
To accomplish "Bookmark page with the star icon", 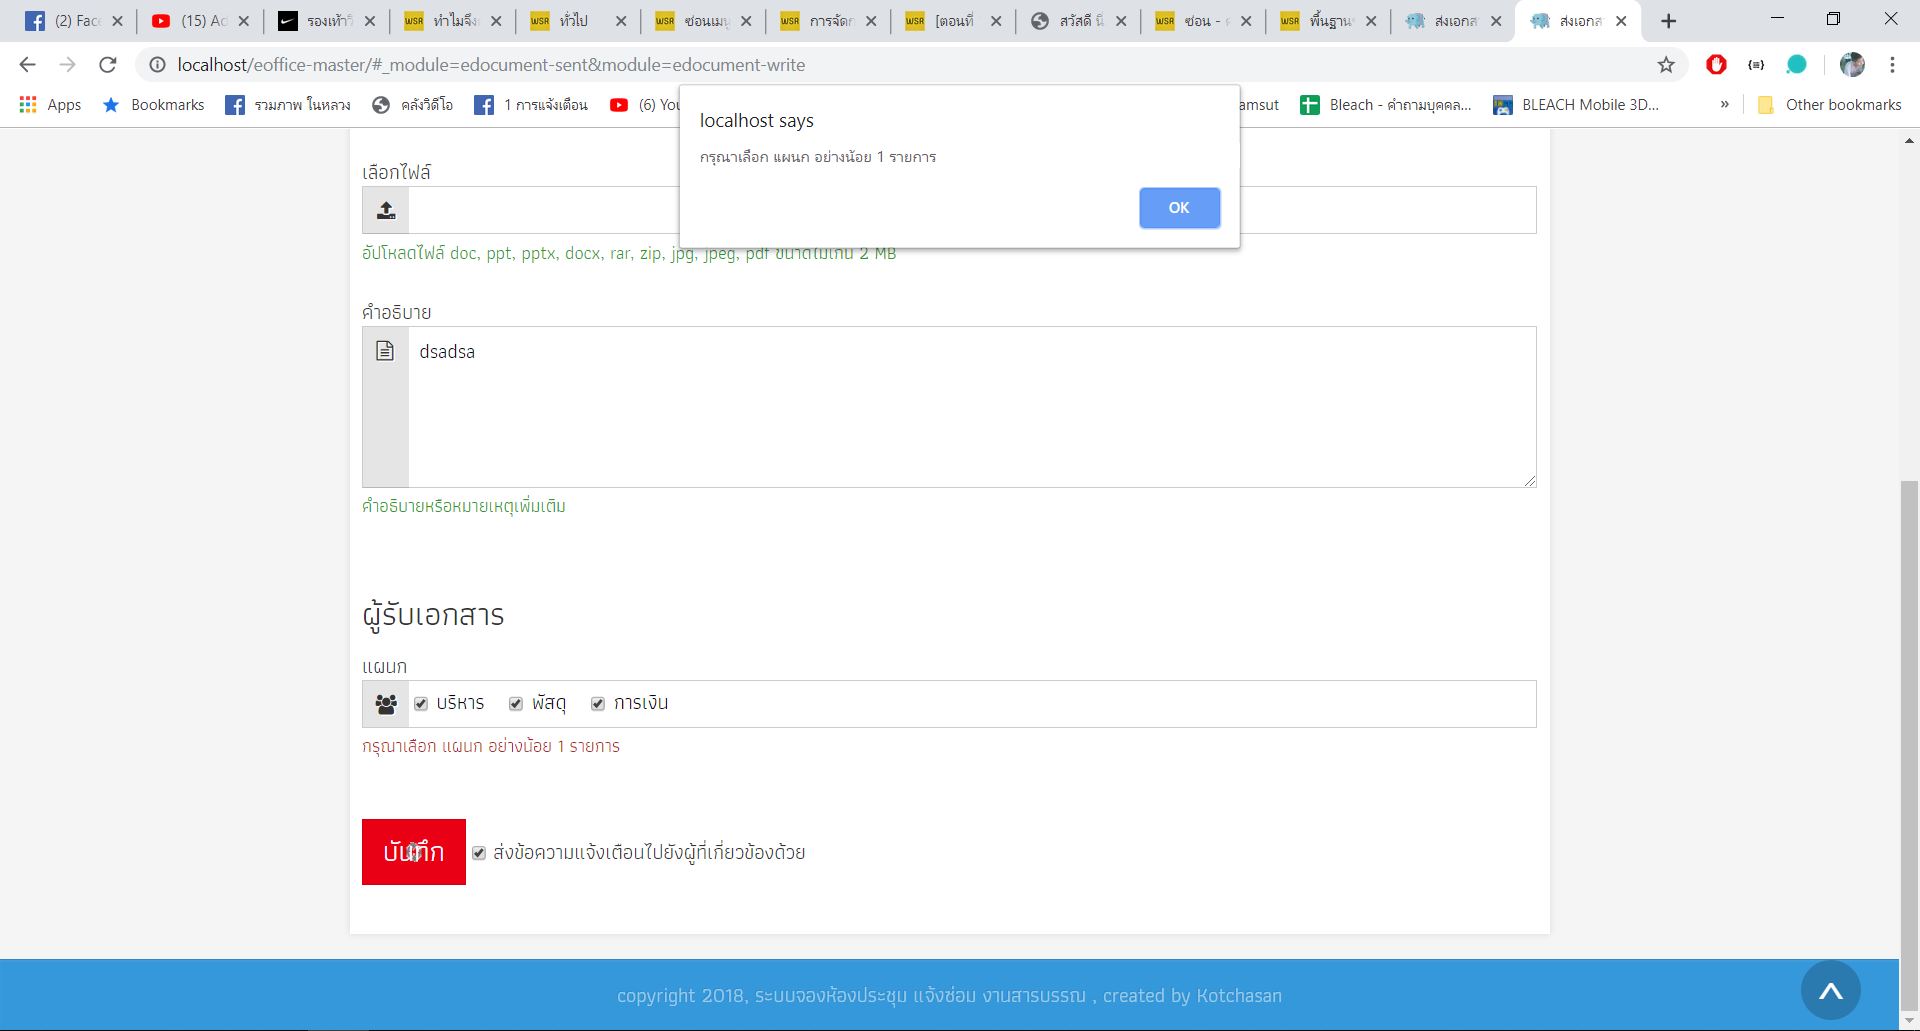I will (x=1666, y=65).
